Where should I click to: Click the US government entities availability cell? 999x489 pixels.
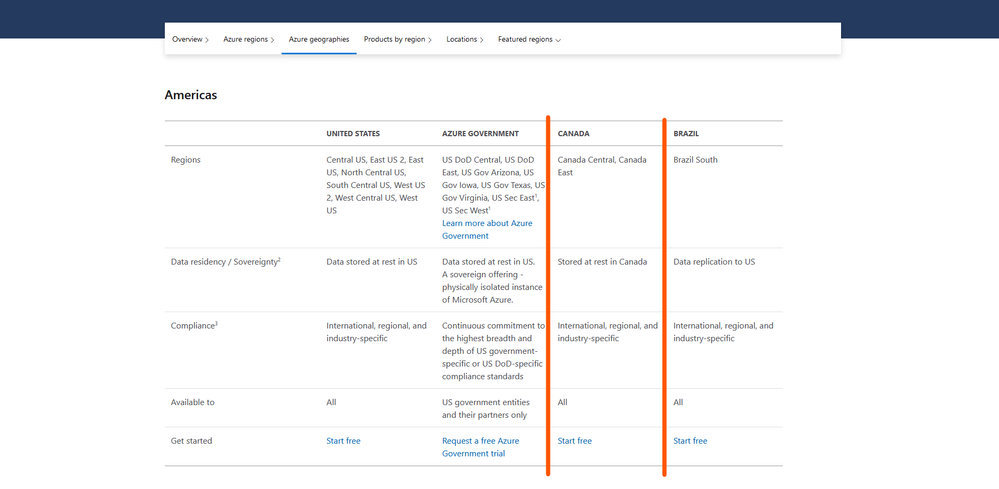(x=485, y=409)
